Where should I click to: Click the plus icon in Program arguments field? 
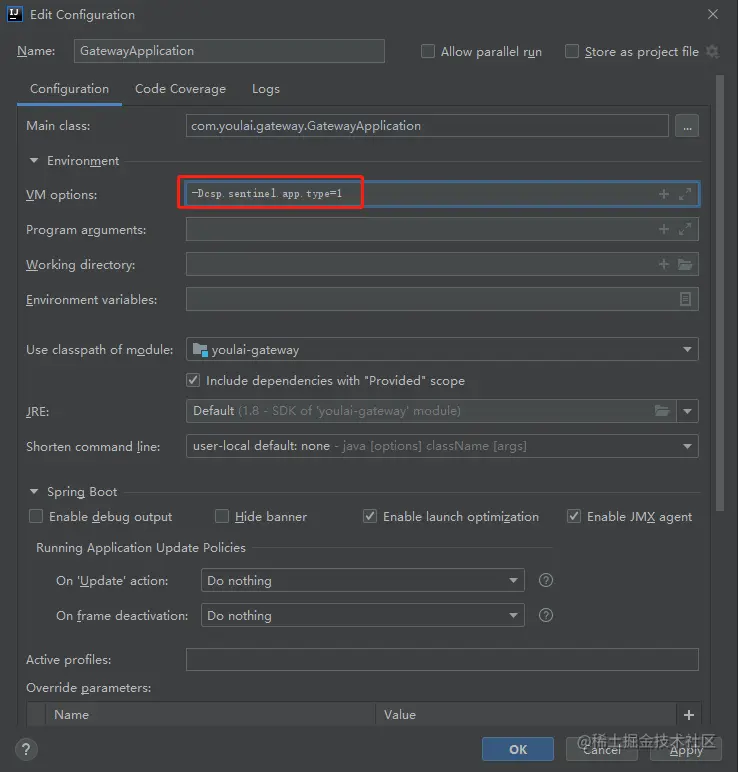664,229
